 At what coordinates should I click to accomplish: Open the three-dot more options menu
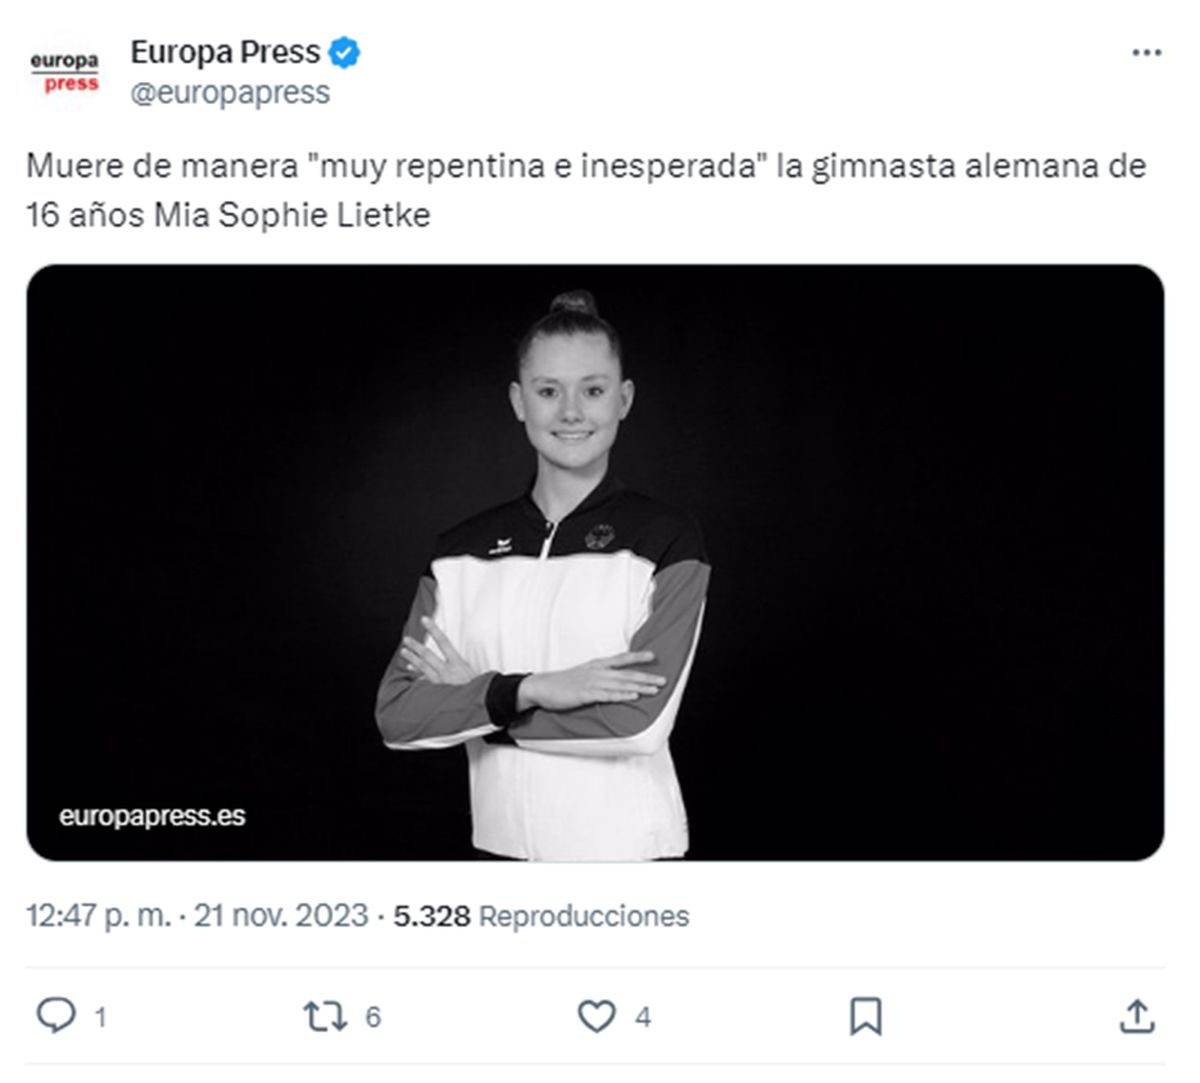(x=1146, y=53)
